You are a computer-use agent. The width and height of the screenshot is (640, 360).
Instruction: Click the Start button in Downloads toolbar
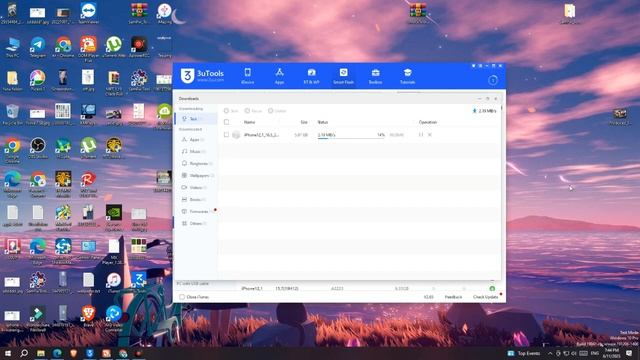click(231, 111)
